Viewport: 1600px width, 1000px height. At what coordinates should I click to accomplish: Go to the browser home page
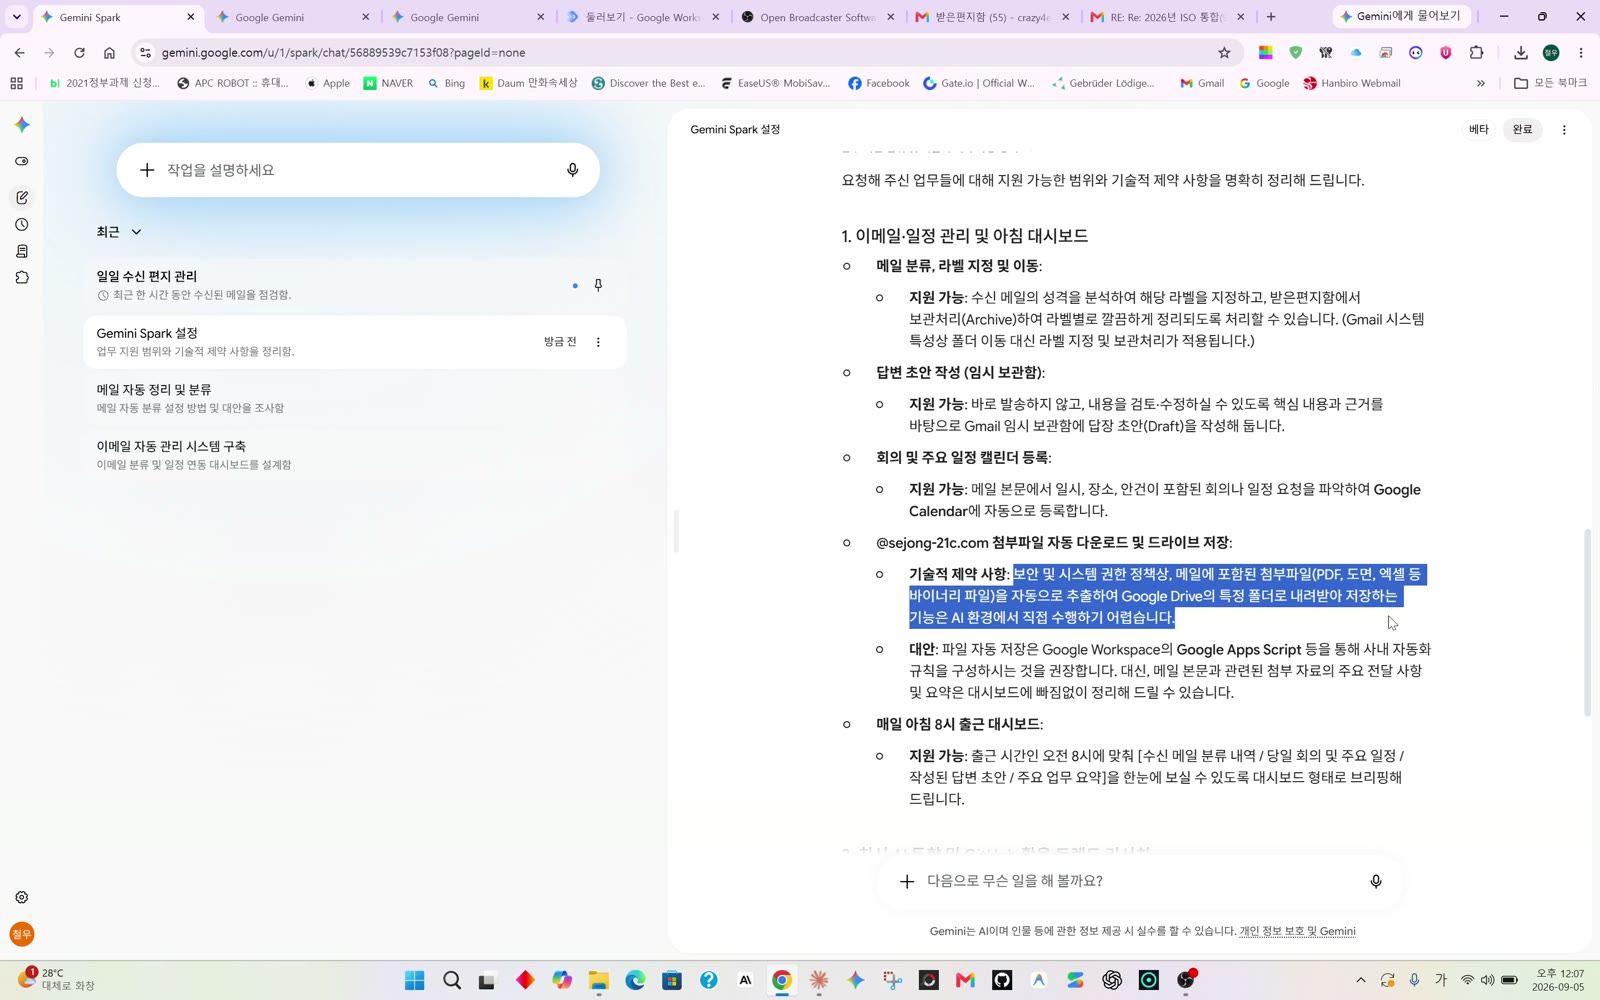coord(109,53)
